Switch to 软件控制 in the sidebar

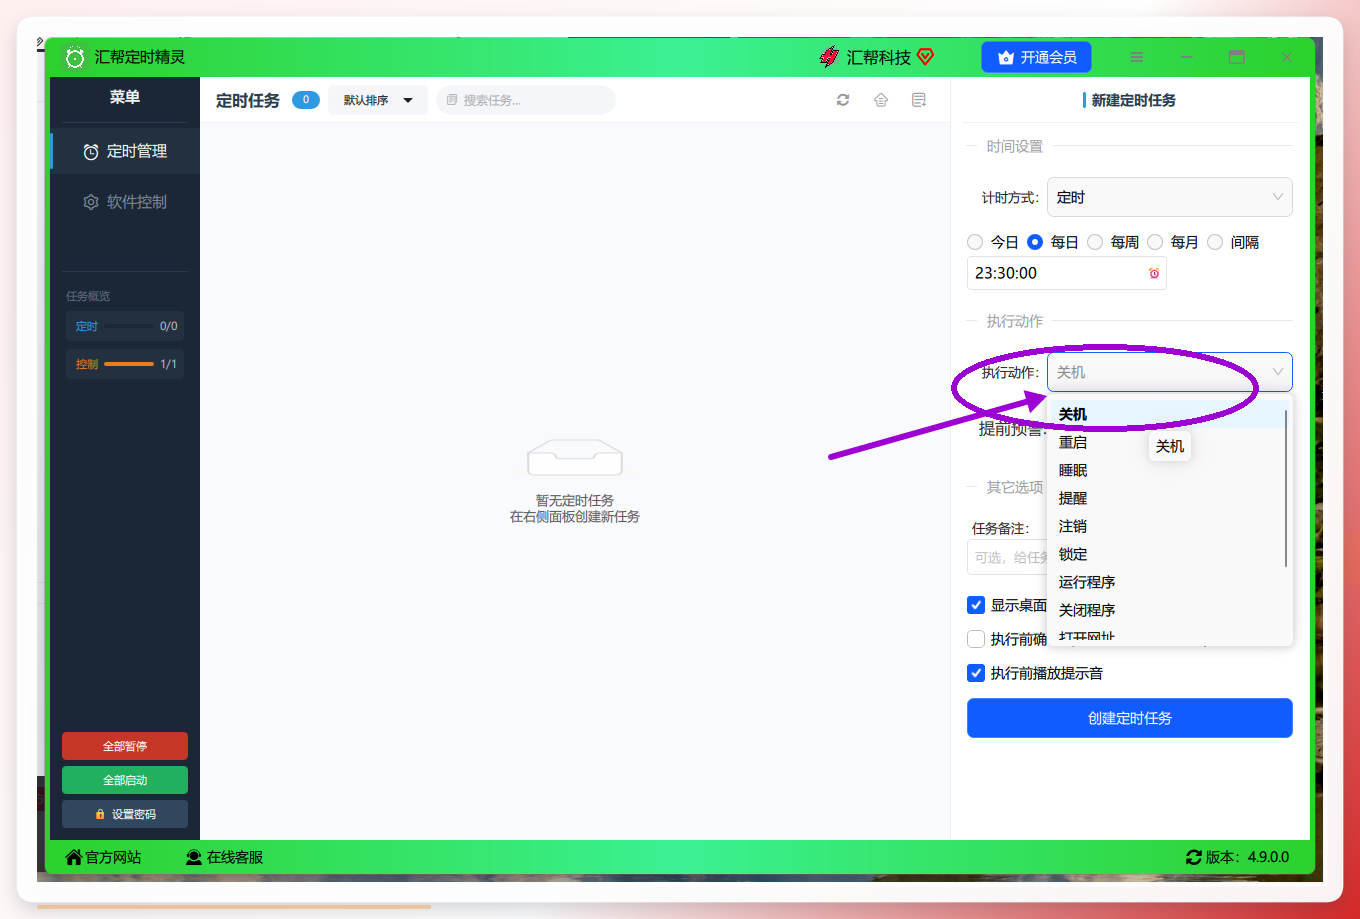pos(125,202)
